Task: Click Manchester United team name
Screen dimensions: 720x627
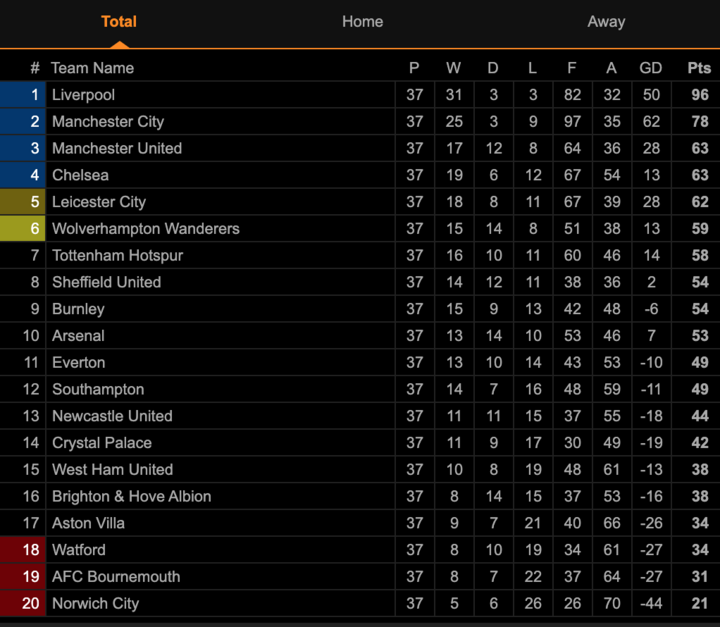Action: click(117, 148)
